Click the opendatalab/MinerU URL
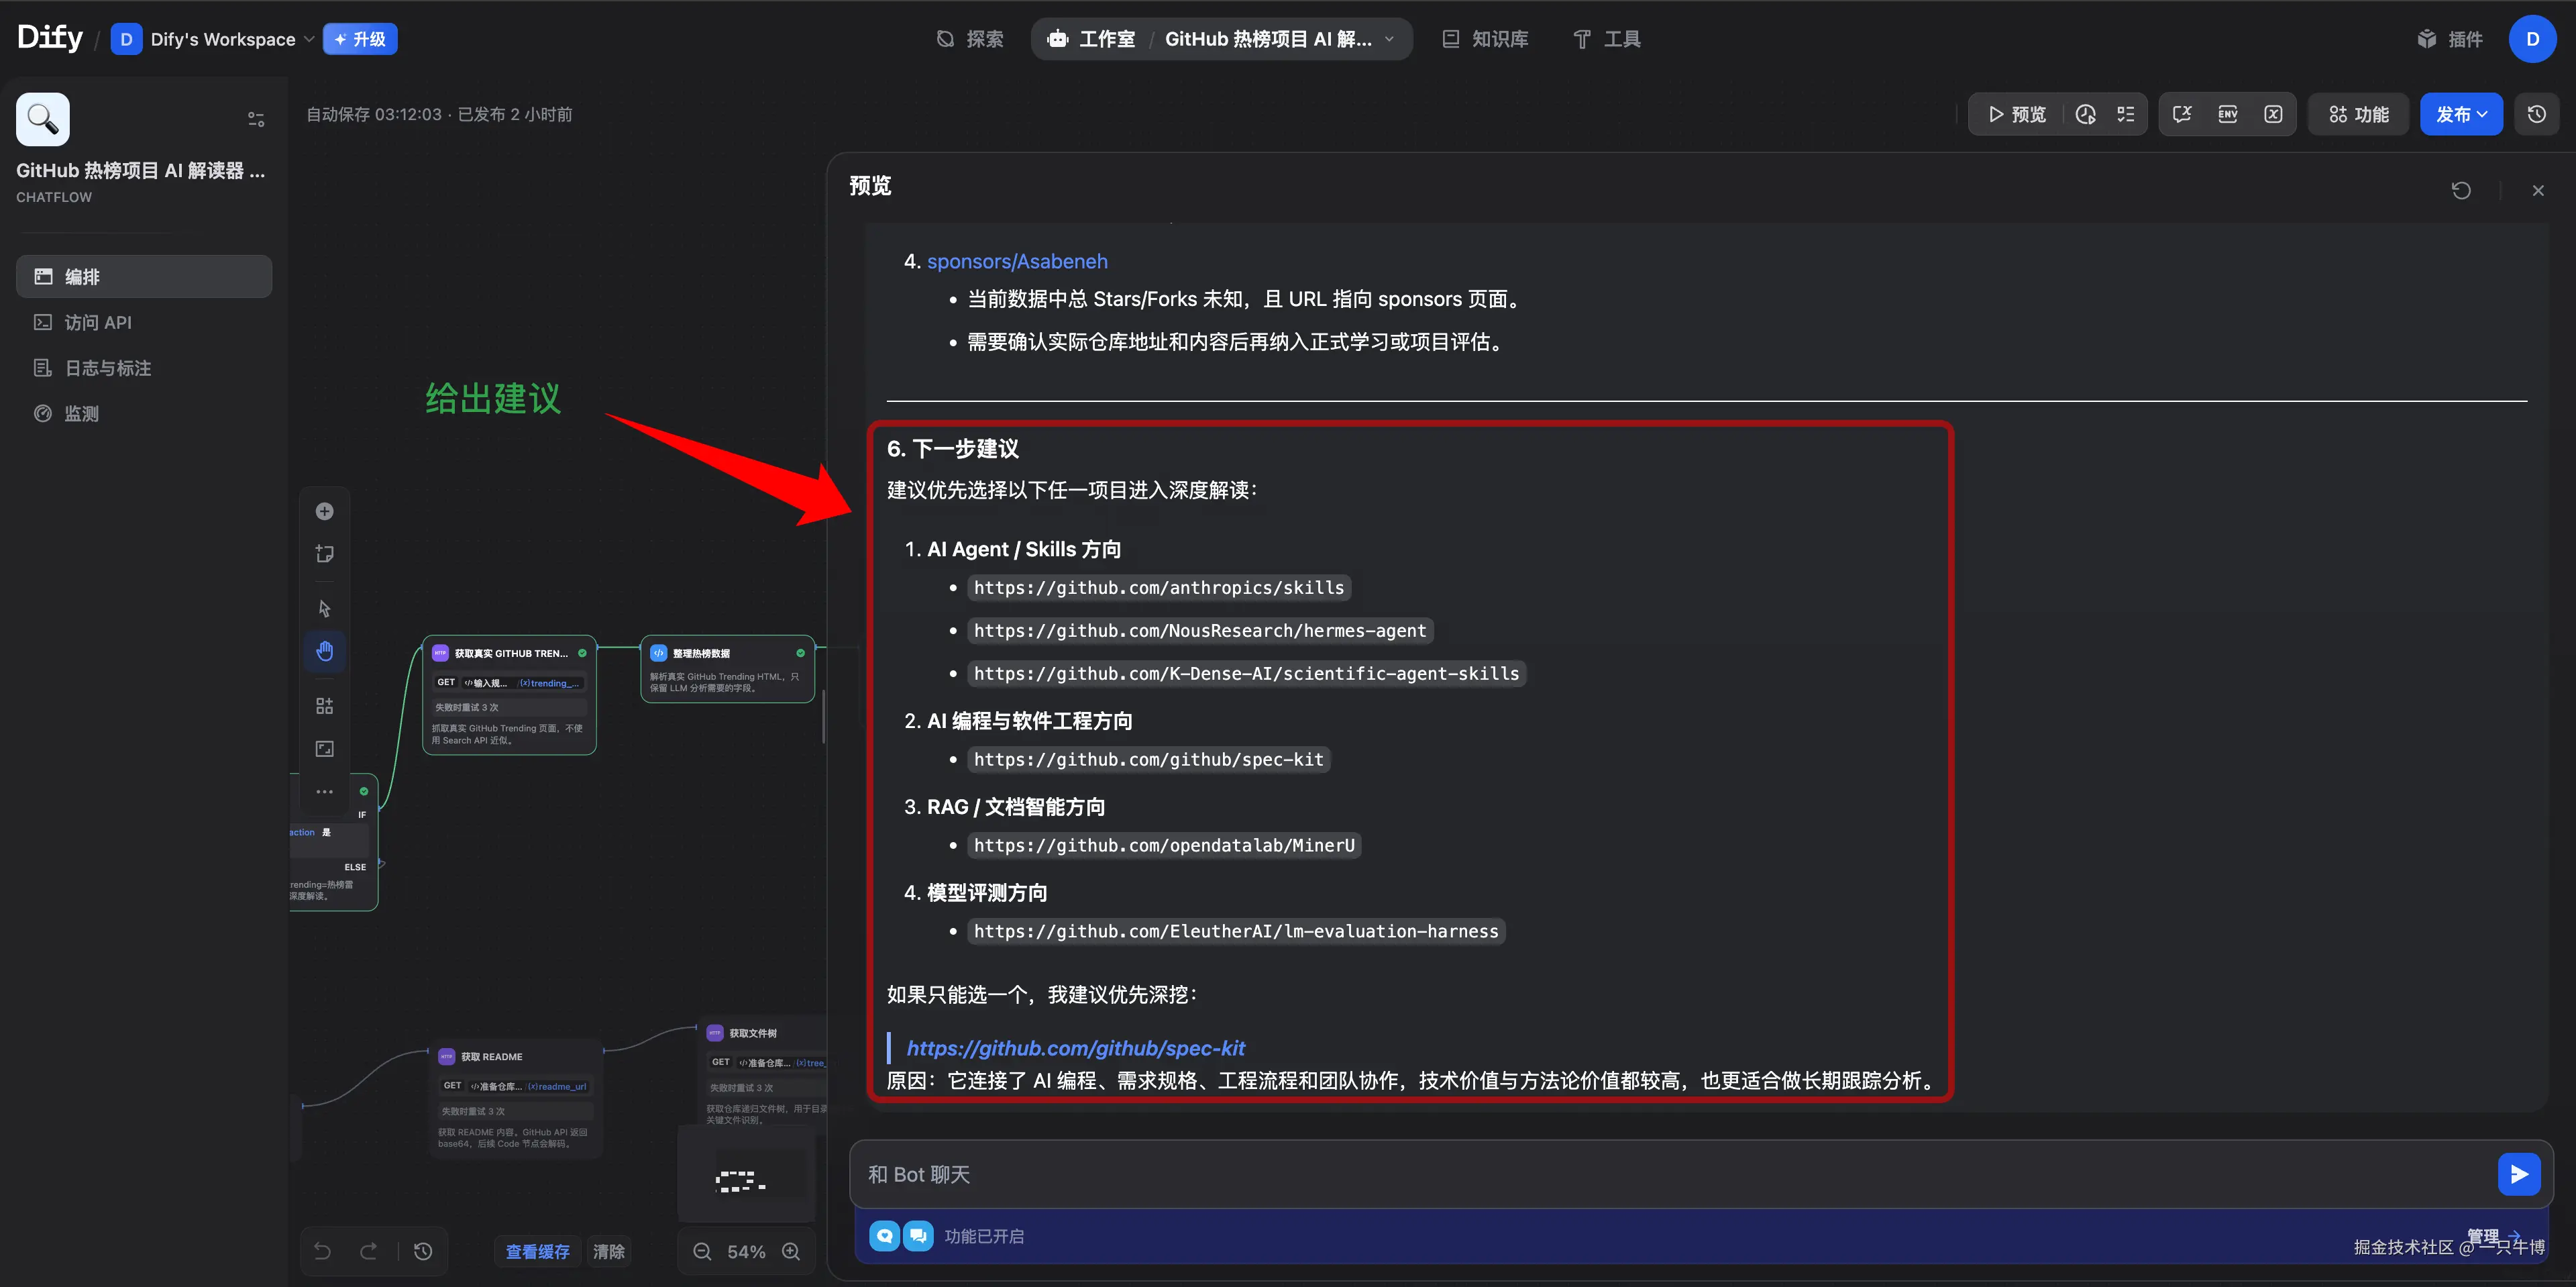This screenshot has height=1287, width=2576. click(x=1164, y=846)
